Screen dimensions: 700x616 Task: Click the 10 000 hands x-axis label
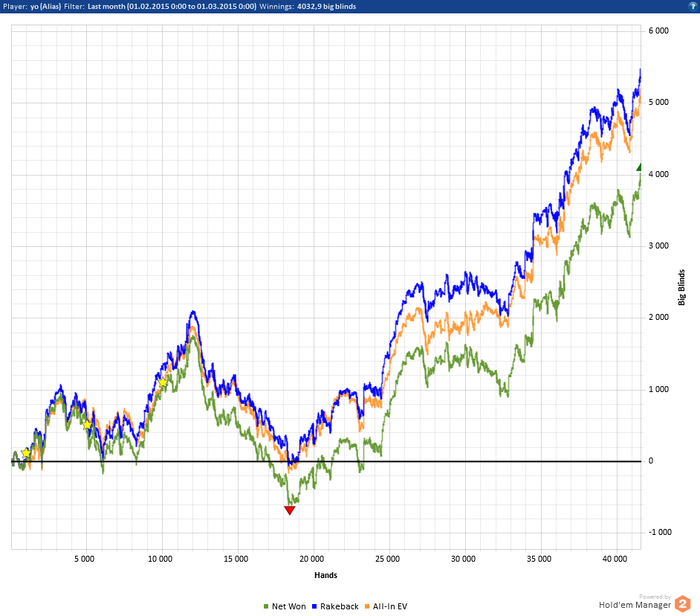tap(160, 559)
